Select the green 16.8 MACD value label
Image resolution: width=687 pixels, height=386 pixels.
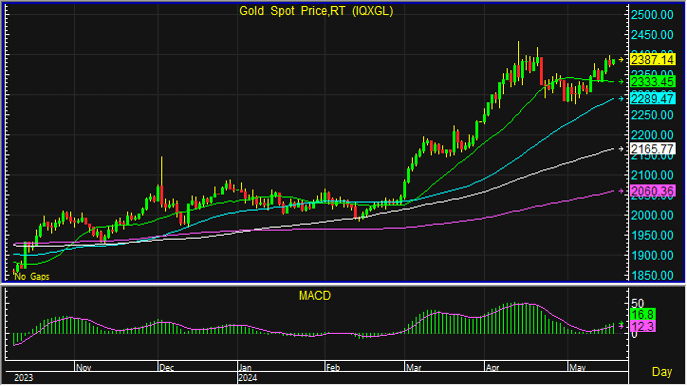pyautogui.click(x=643, y=315)
